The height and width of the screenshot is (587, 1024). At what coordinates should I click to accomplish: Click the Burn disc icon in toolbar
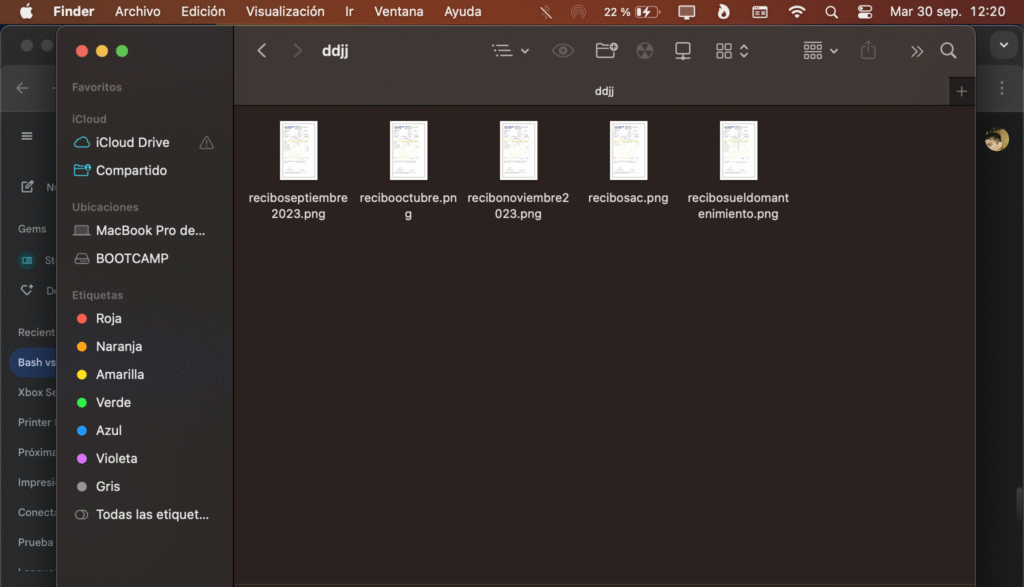point(645,51)
